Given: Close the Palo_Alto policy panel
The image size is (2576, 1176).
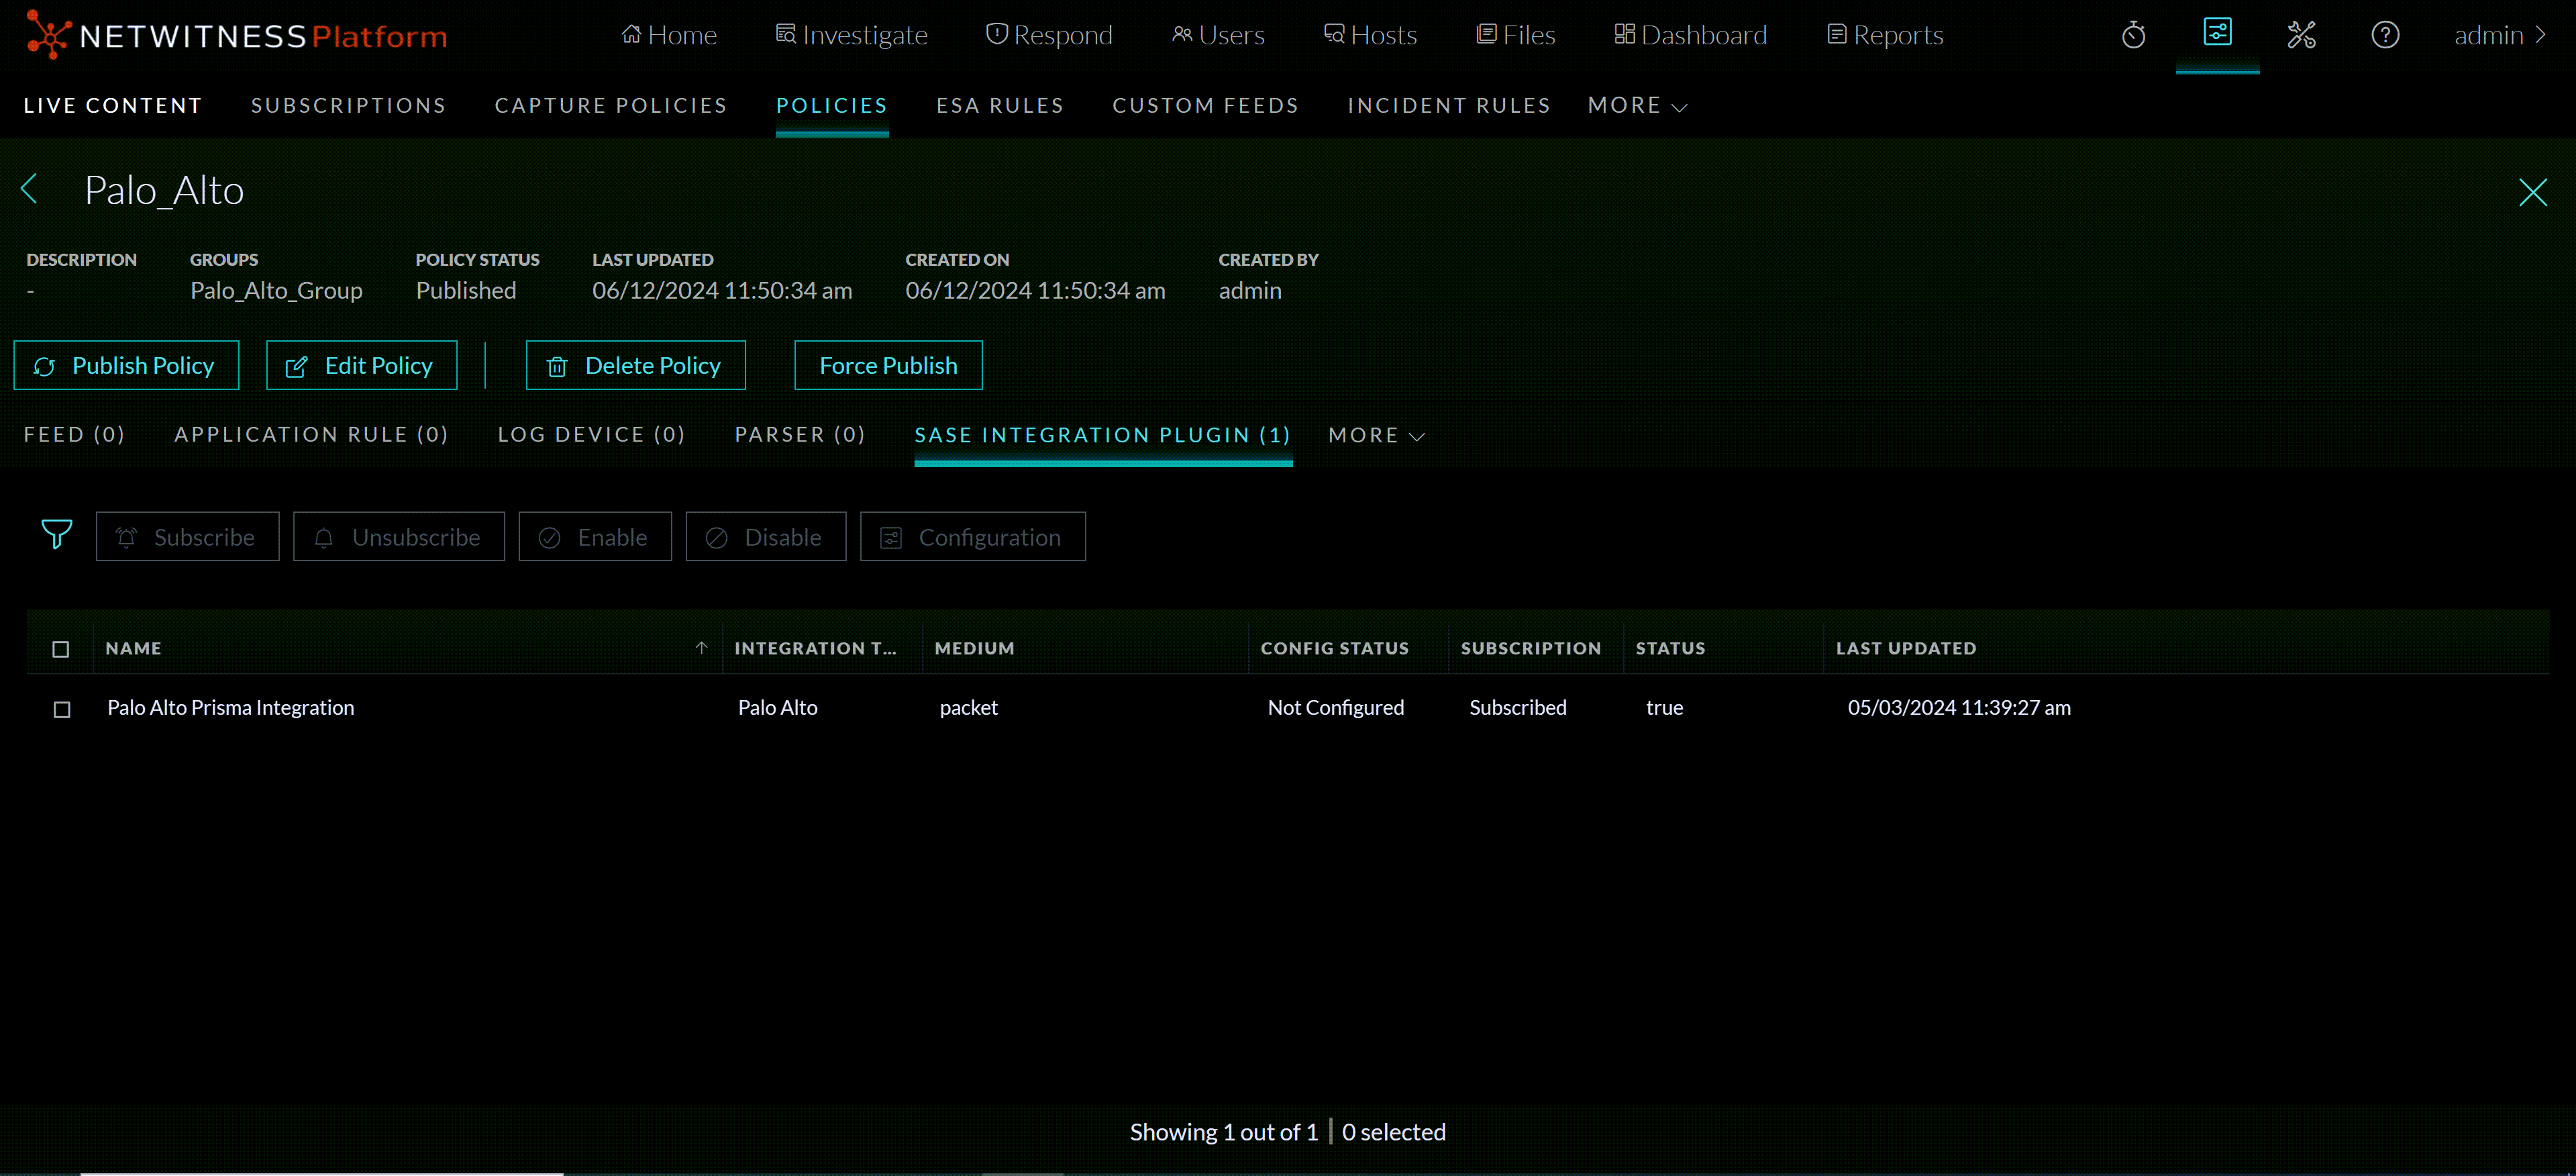Looking at the screenshot, I should tap(2532, 192).
